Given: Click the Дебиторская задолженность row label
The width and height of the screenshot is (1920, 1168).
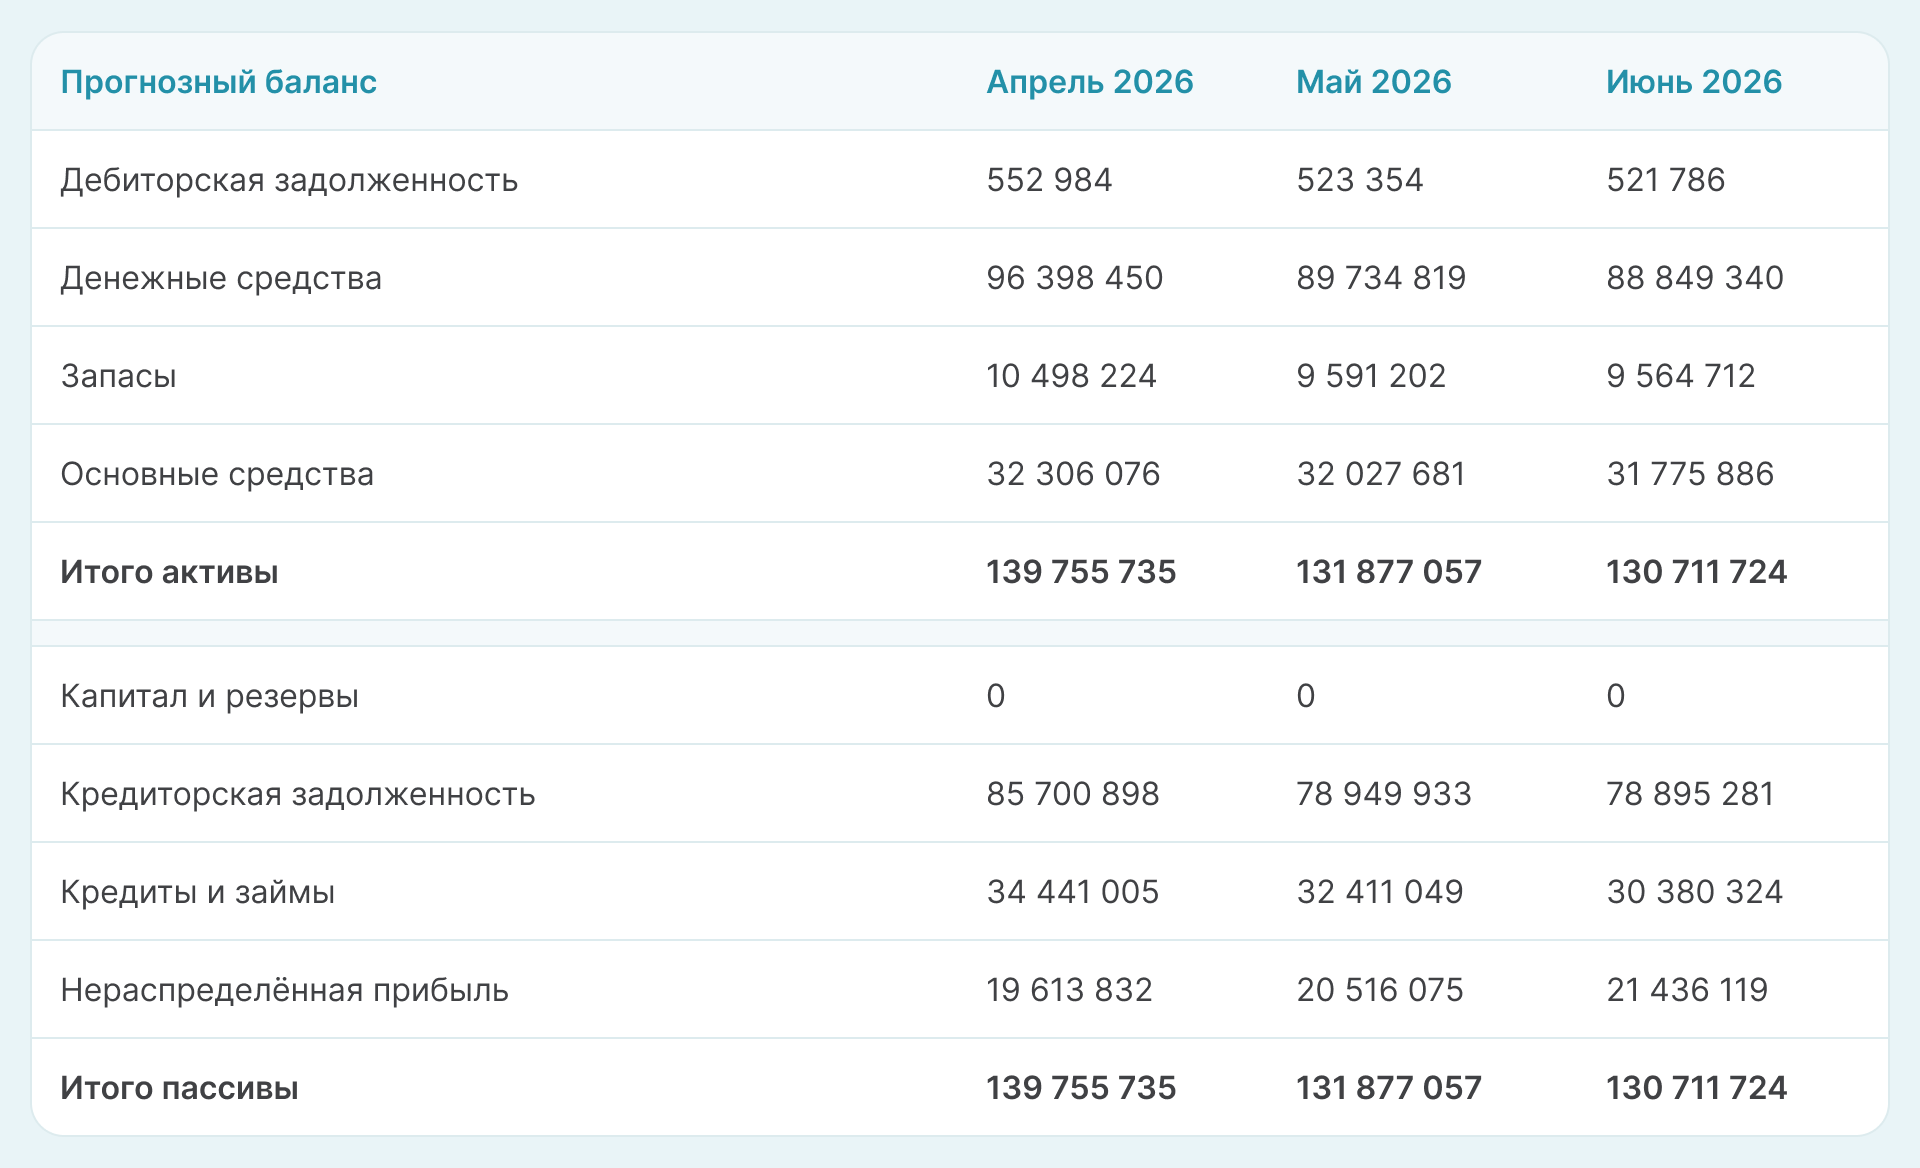Looking at the screenshot, I should coord(289,180).
